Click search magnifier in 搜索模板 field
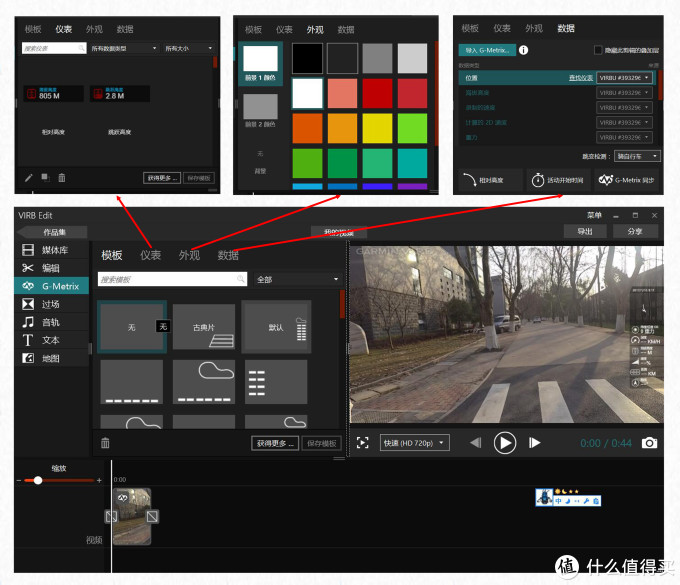Screen dimensions: 680x585 (241, 279)
